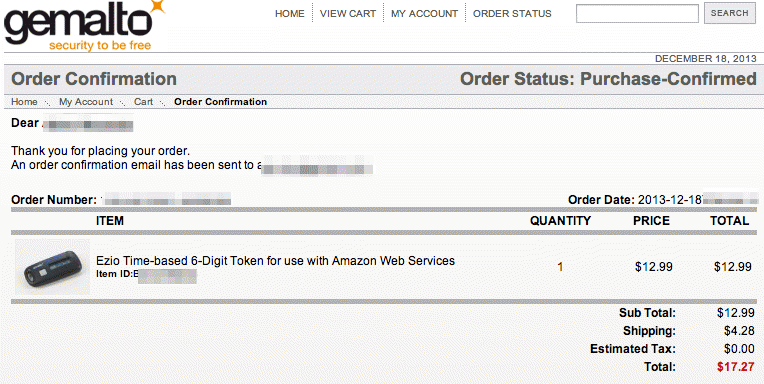Click the Order Status: Purchase-Confirmed heading
The image size is (764, 384).
(x=608, y=79)
